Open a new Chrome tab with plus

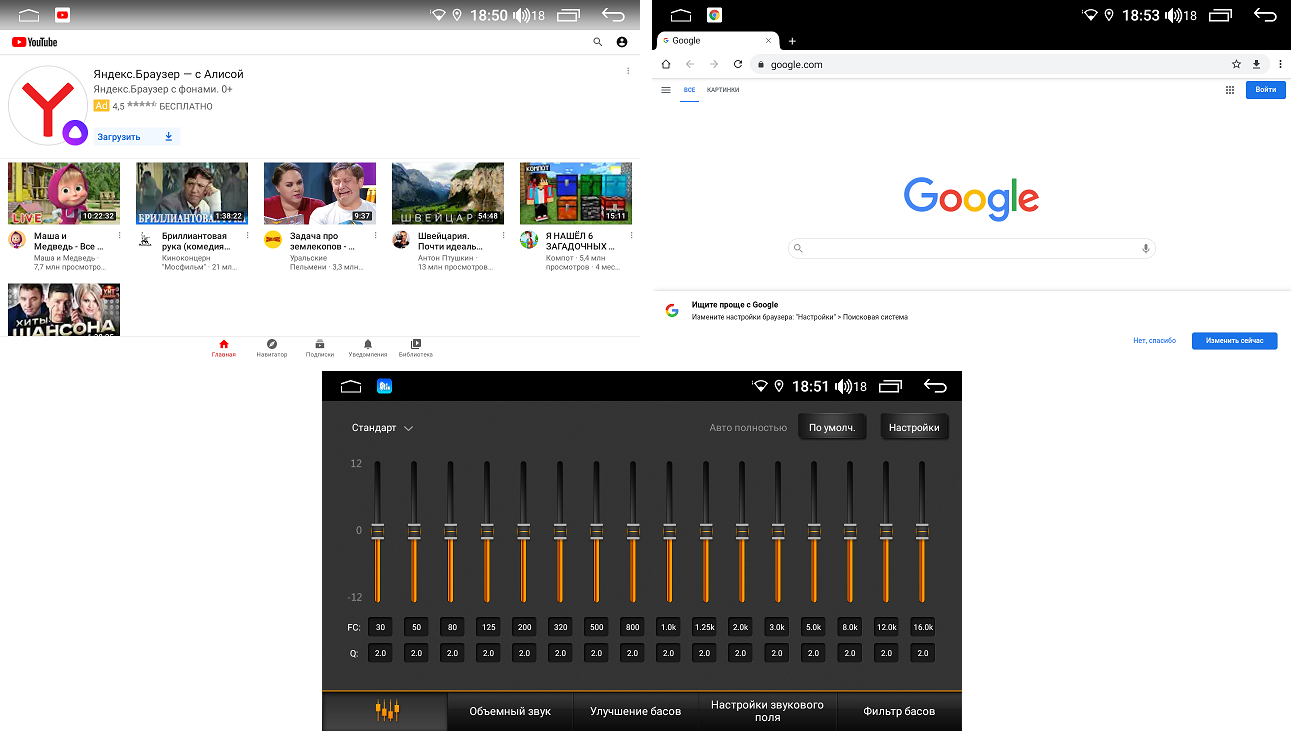point(792,41)
